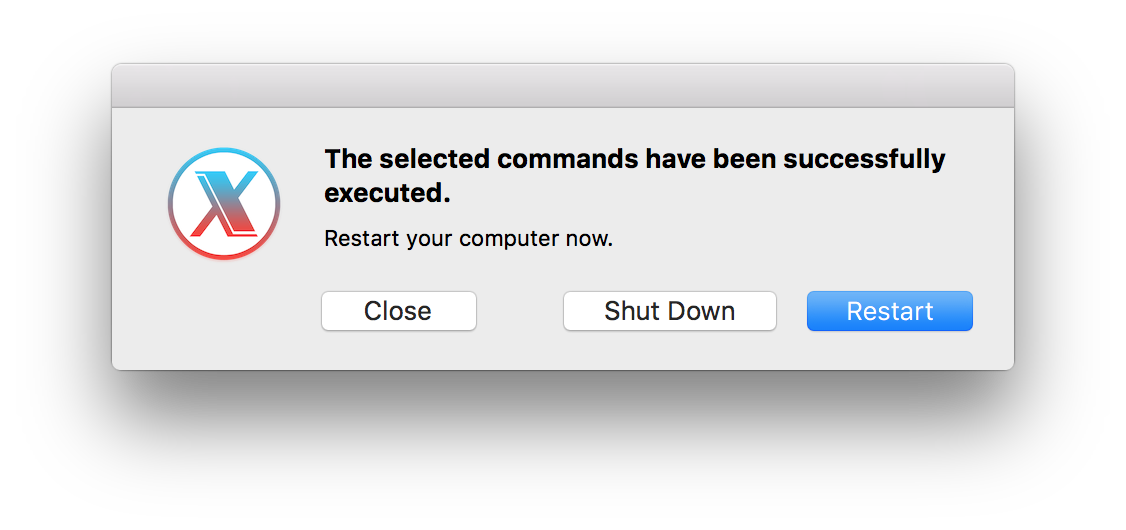The image size is (1126, 530).
Task: Click the white button labeled Shut Down
Action: 670,311
